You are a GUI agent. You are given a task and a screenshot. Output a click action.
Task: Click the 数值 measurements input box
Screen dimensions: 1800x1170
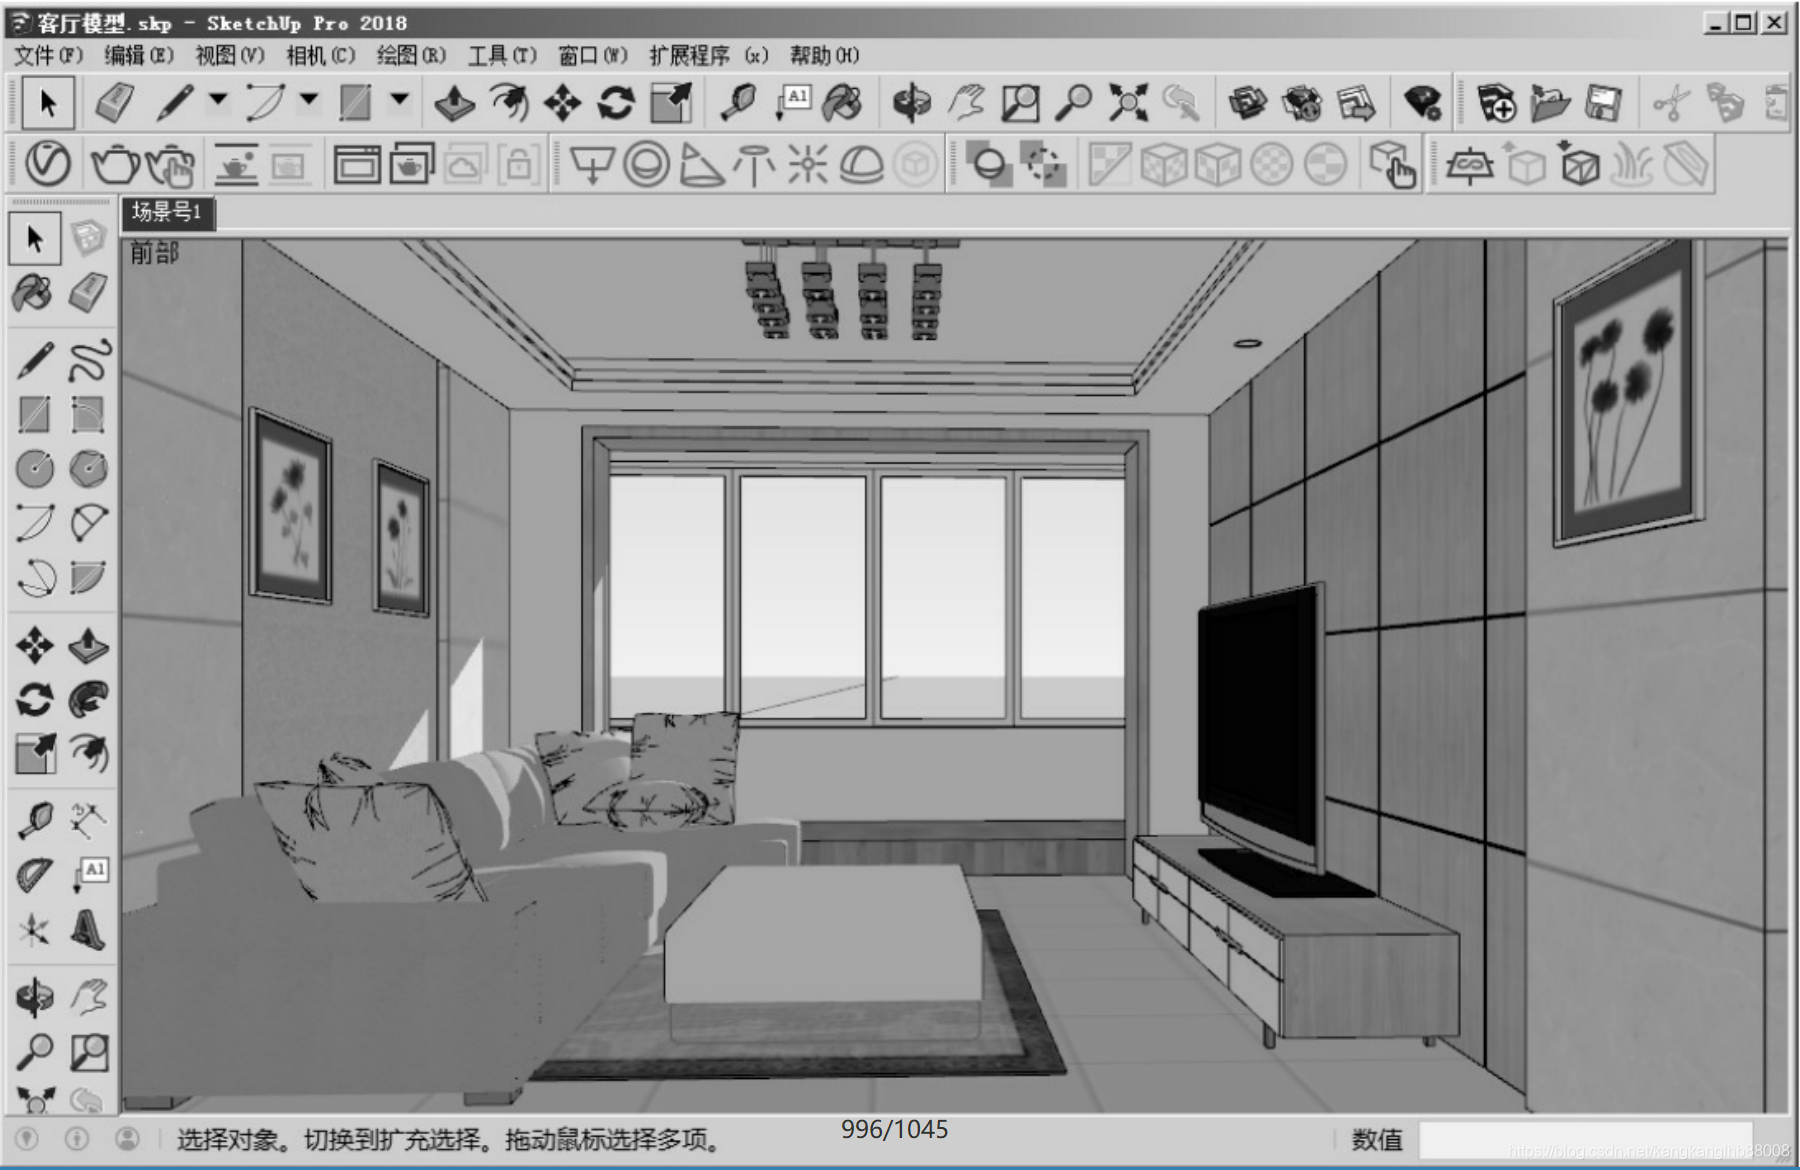coord(1585,1140)
